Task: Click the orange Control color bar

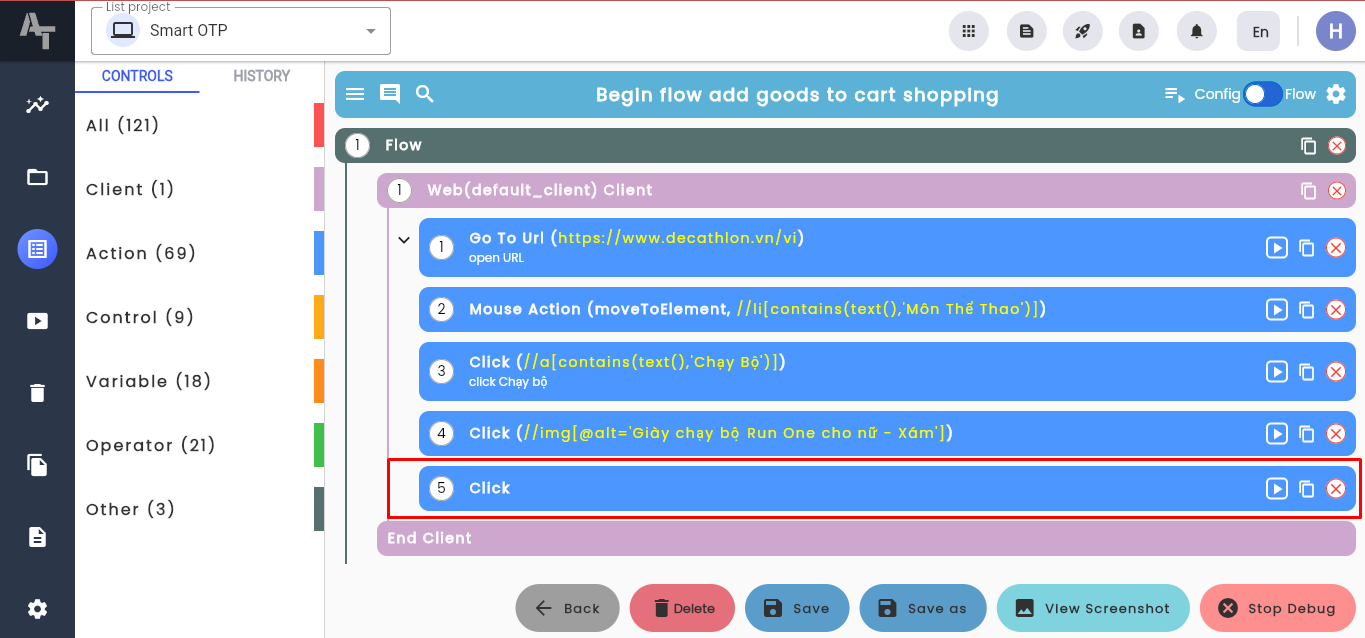Action: [319, 317]
